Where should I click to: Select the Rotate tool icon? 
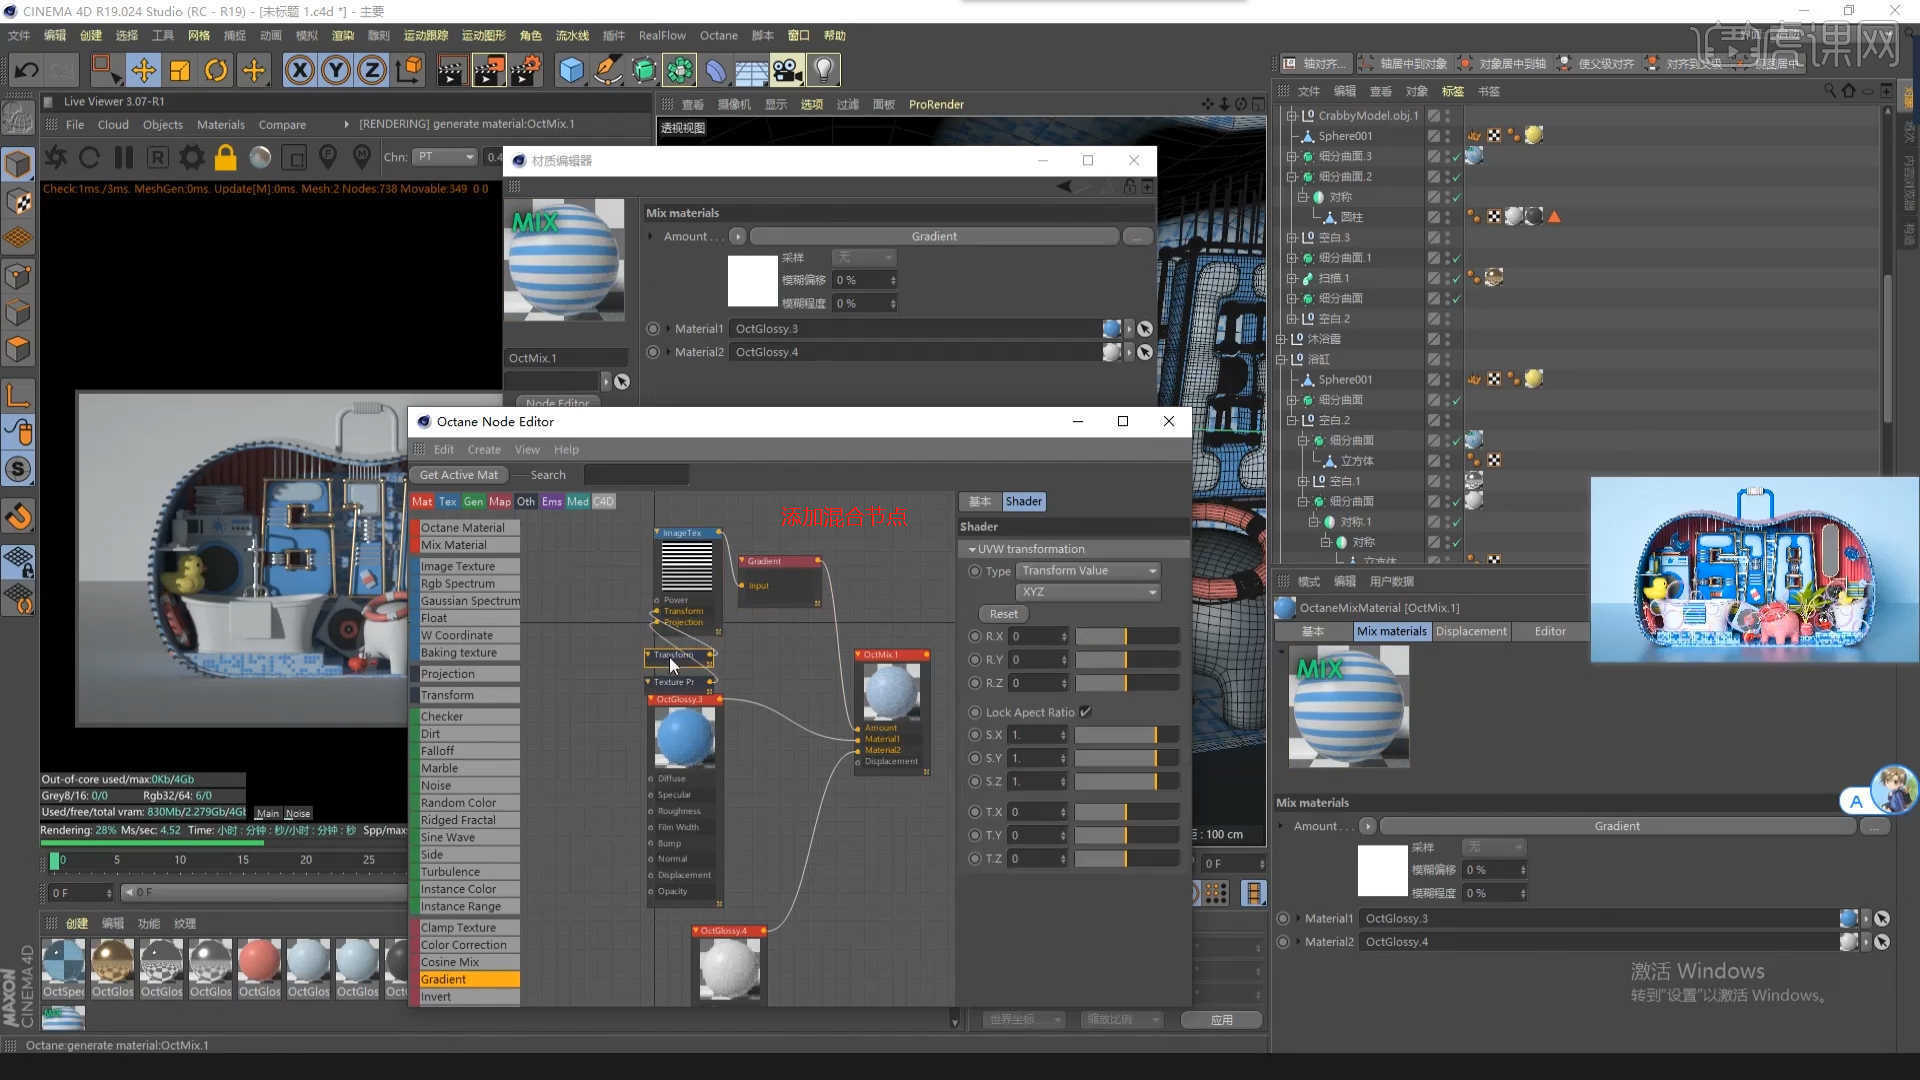click(216, 70)
